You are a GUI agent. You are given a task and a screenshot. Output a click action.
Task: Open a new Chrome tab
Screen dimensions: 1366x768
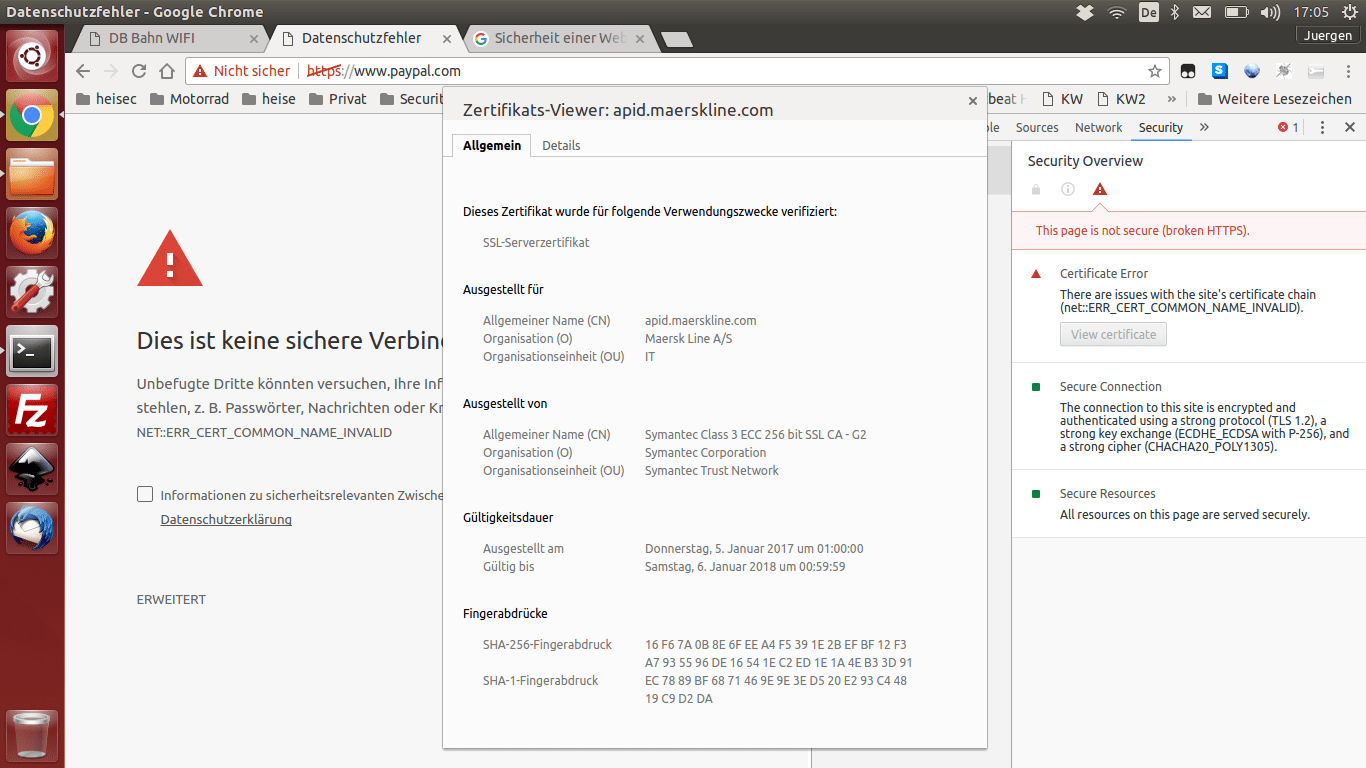pos(677,40)
